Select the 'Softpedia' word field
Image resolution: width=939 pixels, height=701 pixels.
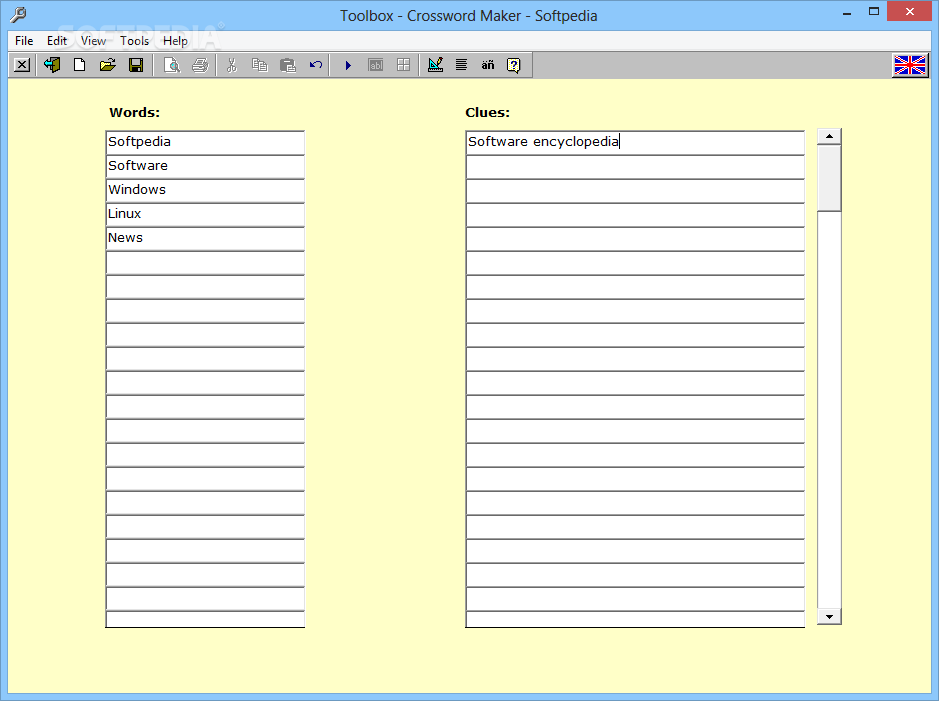click(x=205, y=142)
